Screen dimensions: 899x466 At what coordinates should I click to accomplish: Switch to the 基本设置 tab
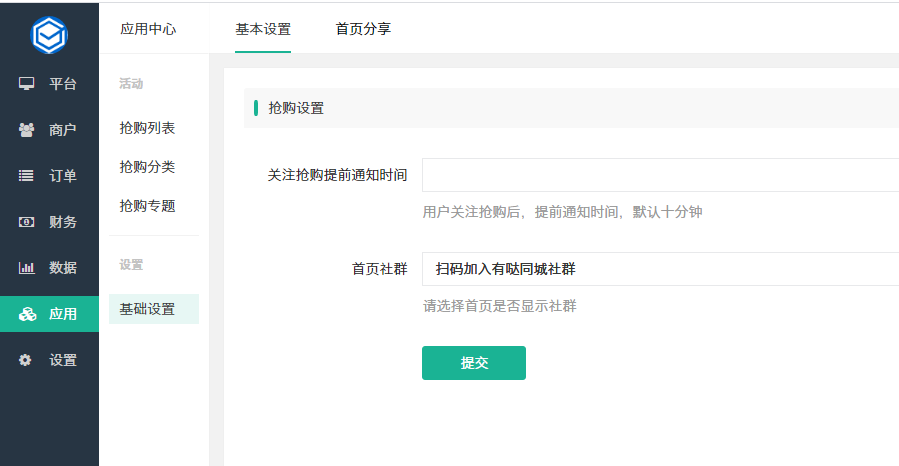(263, 29)
